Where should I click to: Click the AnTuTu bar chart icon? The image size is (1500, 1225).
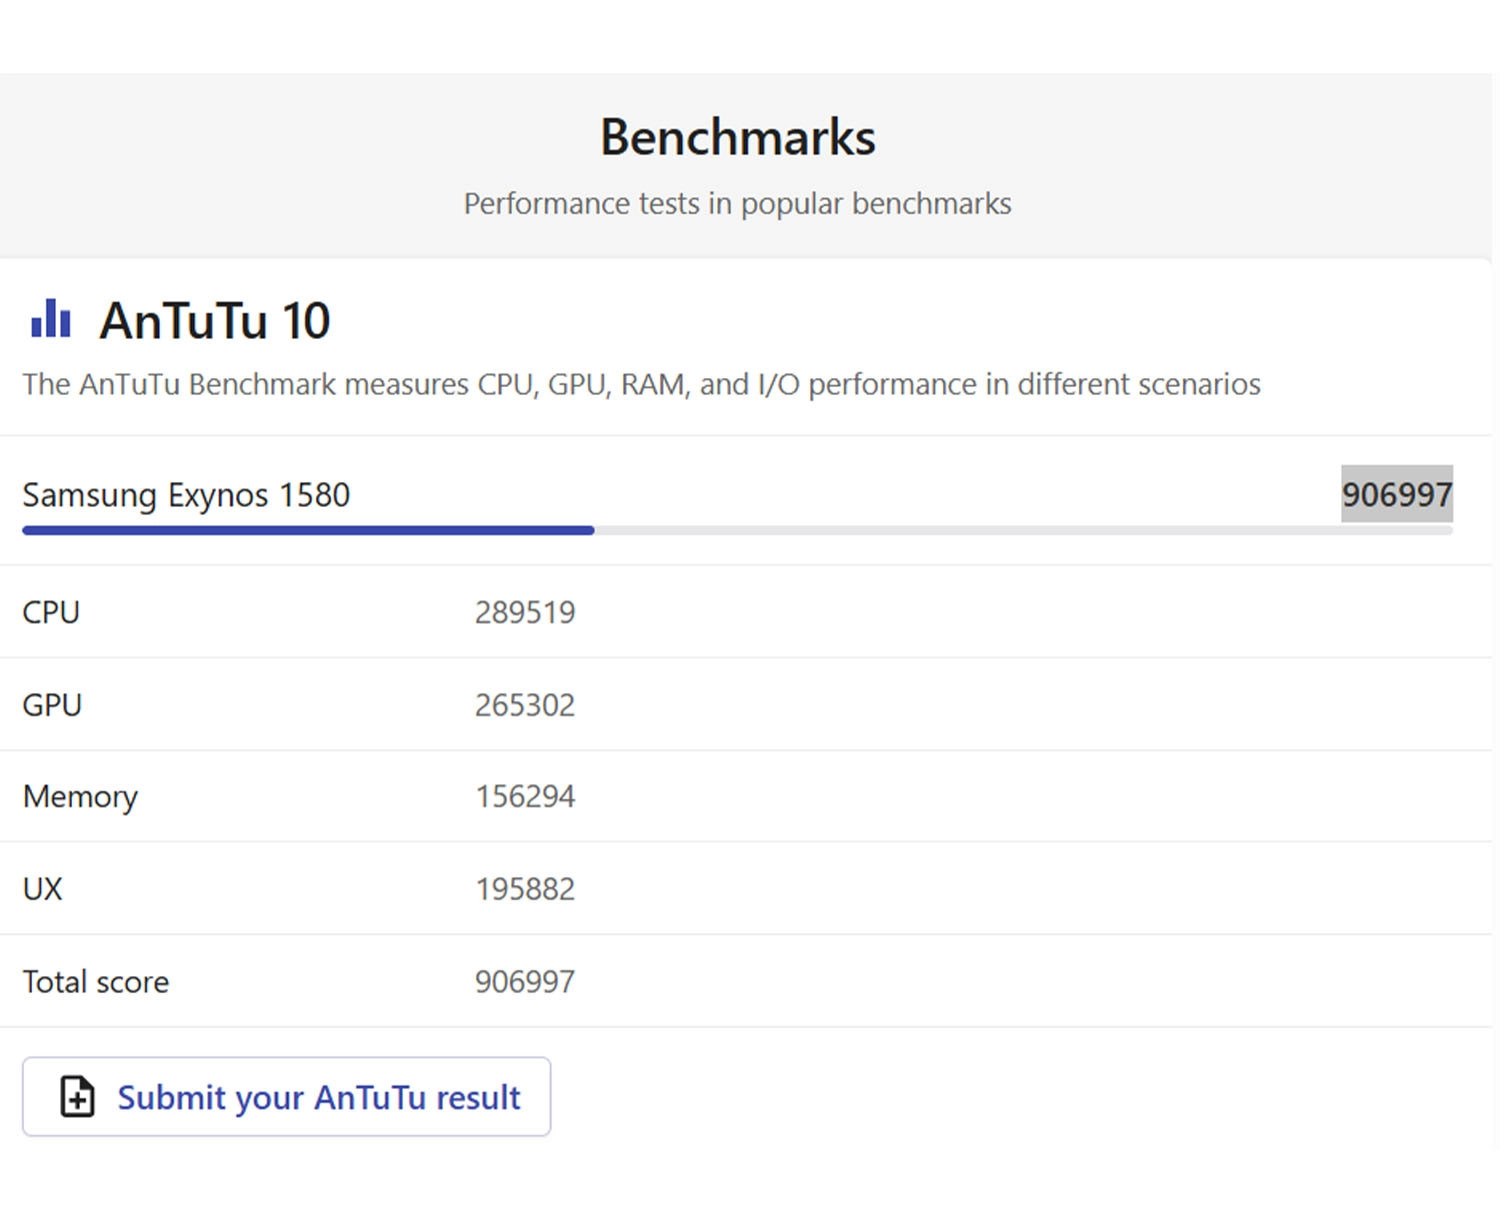51,319
